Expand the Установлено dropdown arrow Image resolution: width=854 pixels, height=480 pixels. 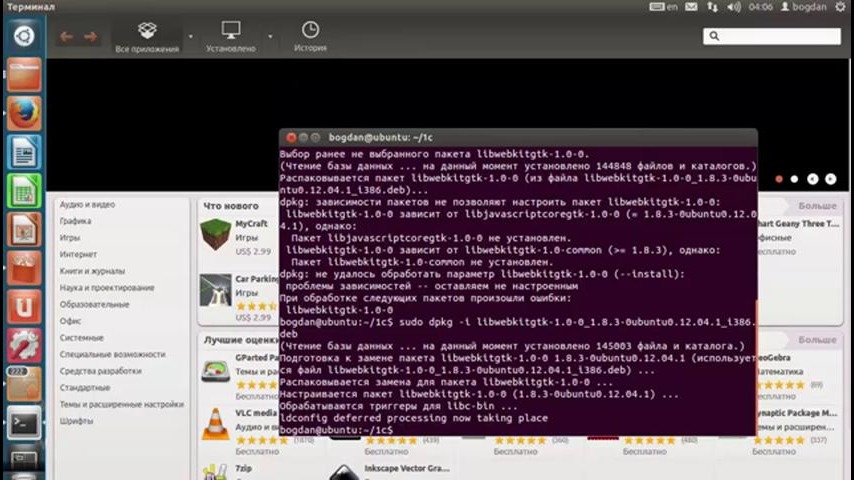pos(269,37)
